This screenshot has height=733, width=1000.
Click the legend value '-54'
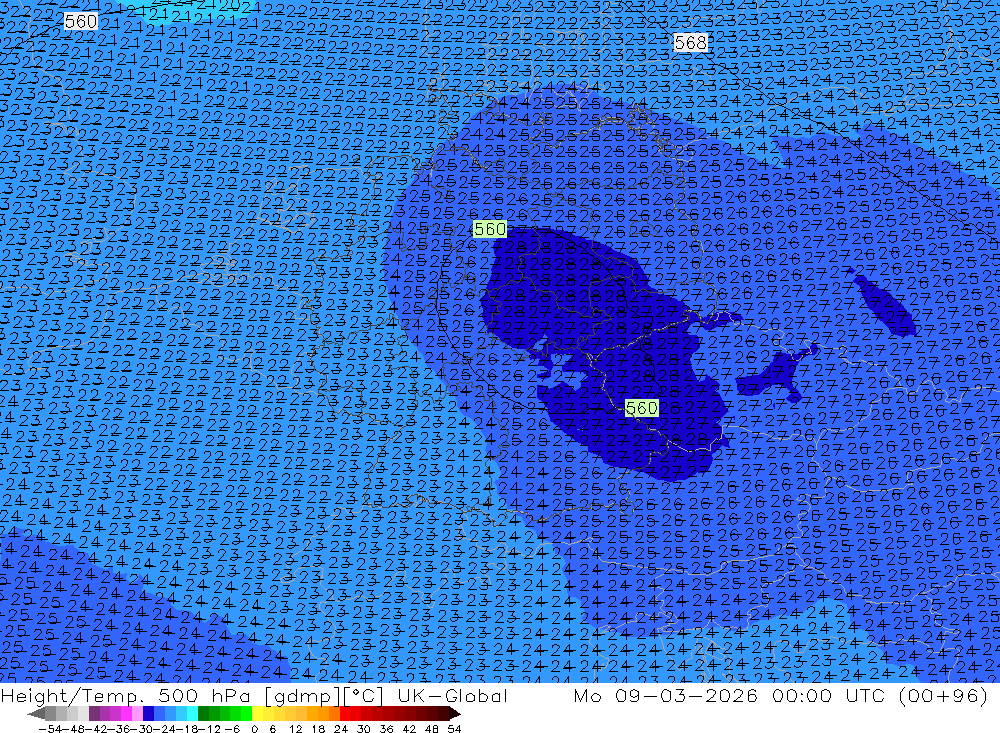point(50,729)
